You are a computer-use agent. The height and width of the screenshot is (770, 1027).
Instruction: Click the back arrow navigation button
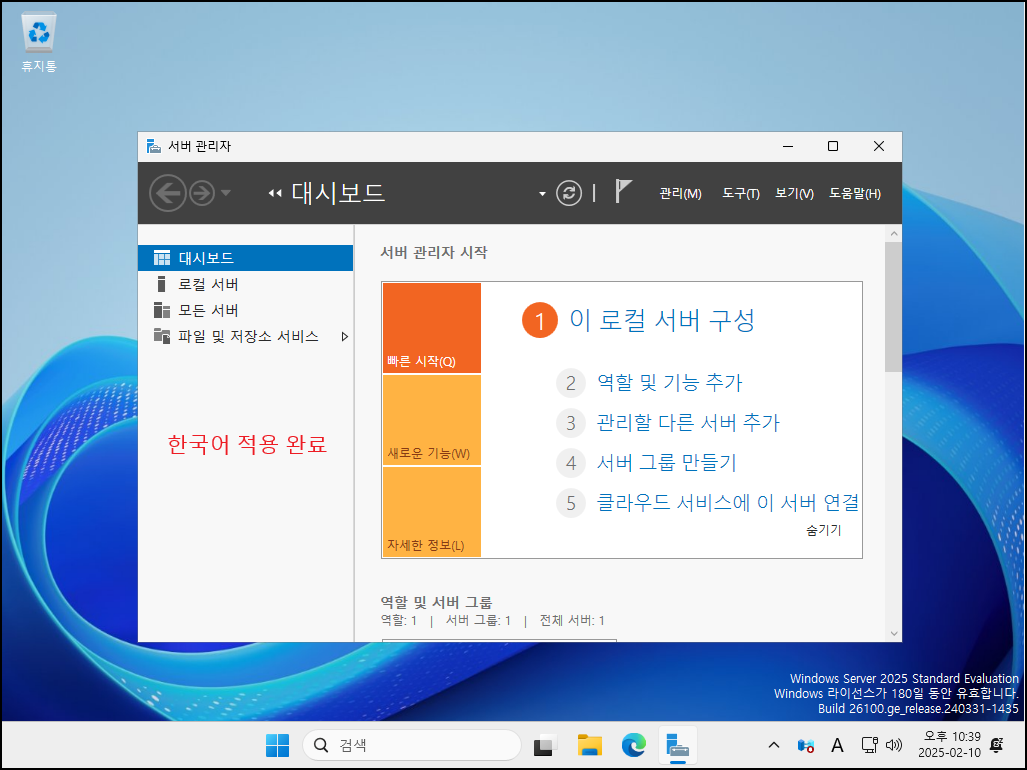pyautogui.click(x=168, y=193)
